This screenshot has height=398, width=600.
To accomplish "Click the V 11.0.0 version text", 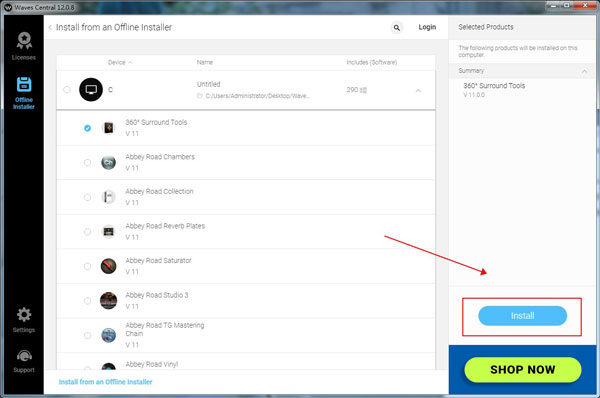I will [474, 95].
